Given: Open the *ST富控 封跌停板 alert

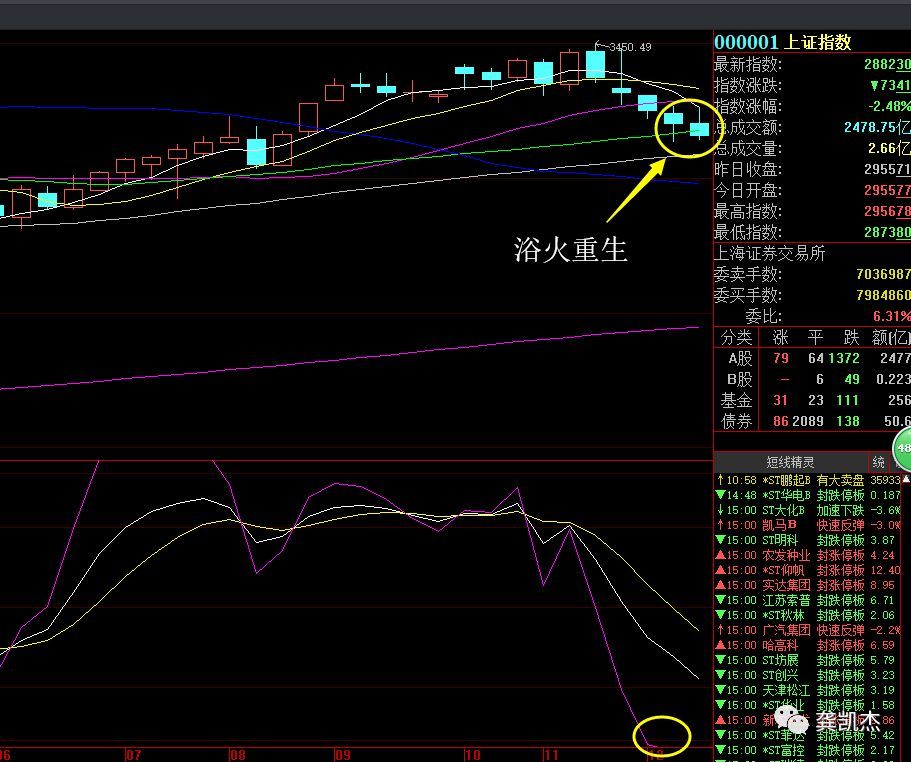Looking at the screenshot, I should [808, 750].
